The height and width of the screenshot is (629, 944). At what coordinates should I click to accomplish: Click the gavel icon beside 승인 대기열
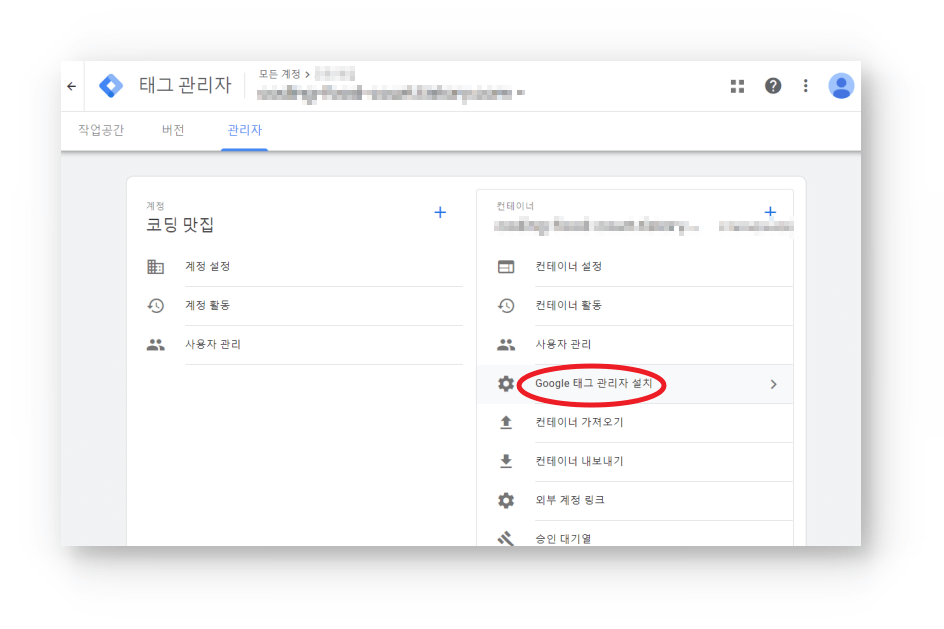pos(506,538)
